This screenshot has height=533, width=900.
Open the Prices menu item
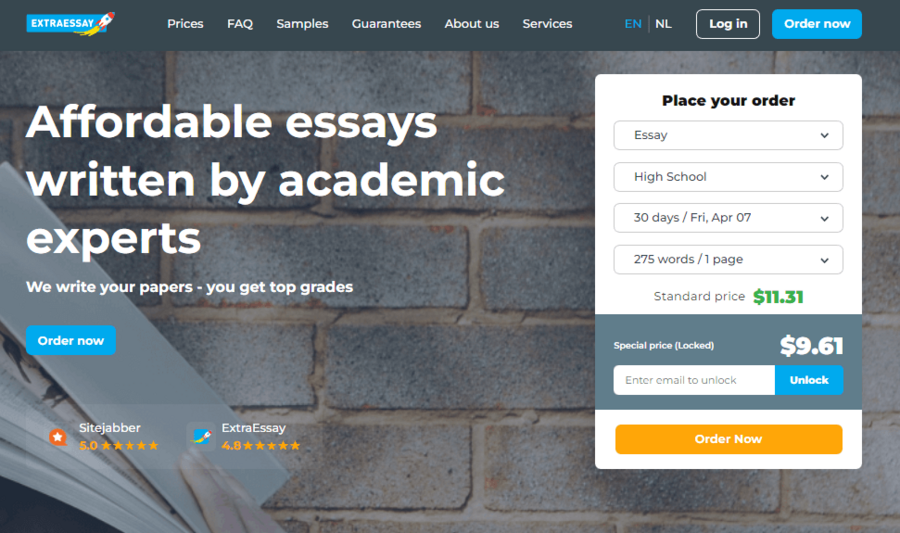[x=185, y=24]
